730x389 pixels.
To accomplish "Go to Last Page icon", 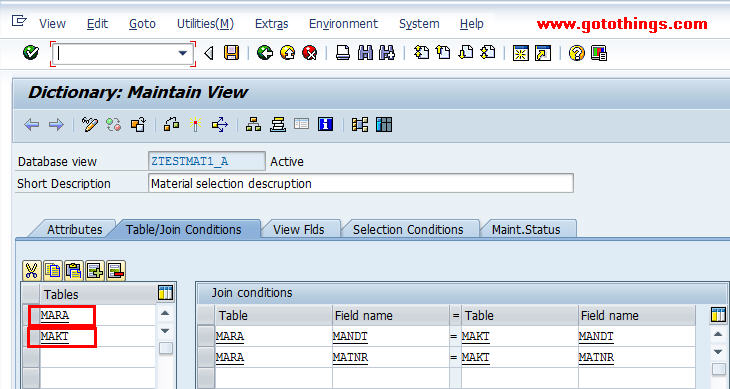I will pyautogui.click(x=487, y=53).
